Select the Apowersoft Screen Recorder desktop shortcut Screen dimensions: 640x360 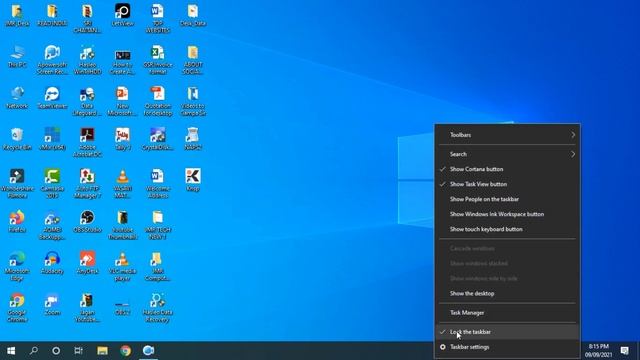pyautogui.click(x=52, y=60)
